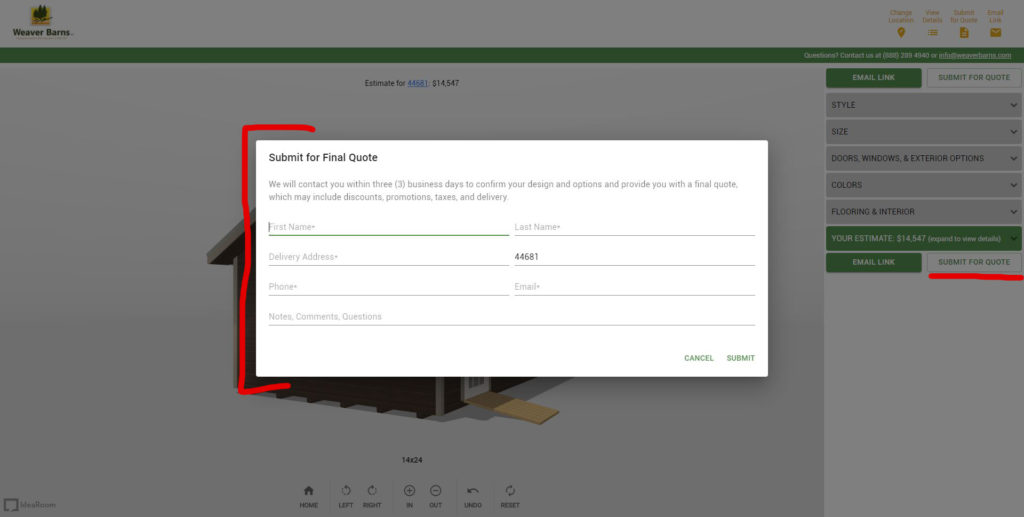This screenshot has height=517, width=1024.
Task: Click the Change Location pin icon
Action: (x=901, y=32)
